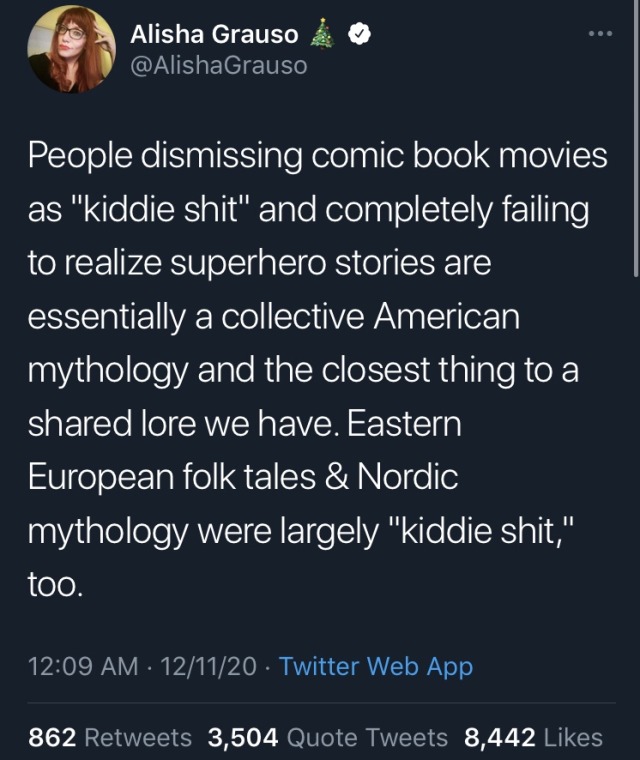640x760 pixels.
Task: Click the verified checkmark badge
Action: pos(359,34)
